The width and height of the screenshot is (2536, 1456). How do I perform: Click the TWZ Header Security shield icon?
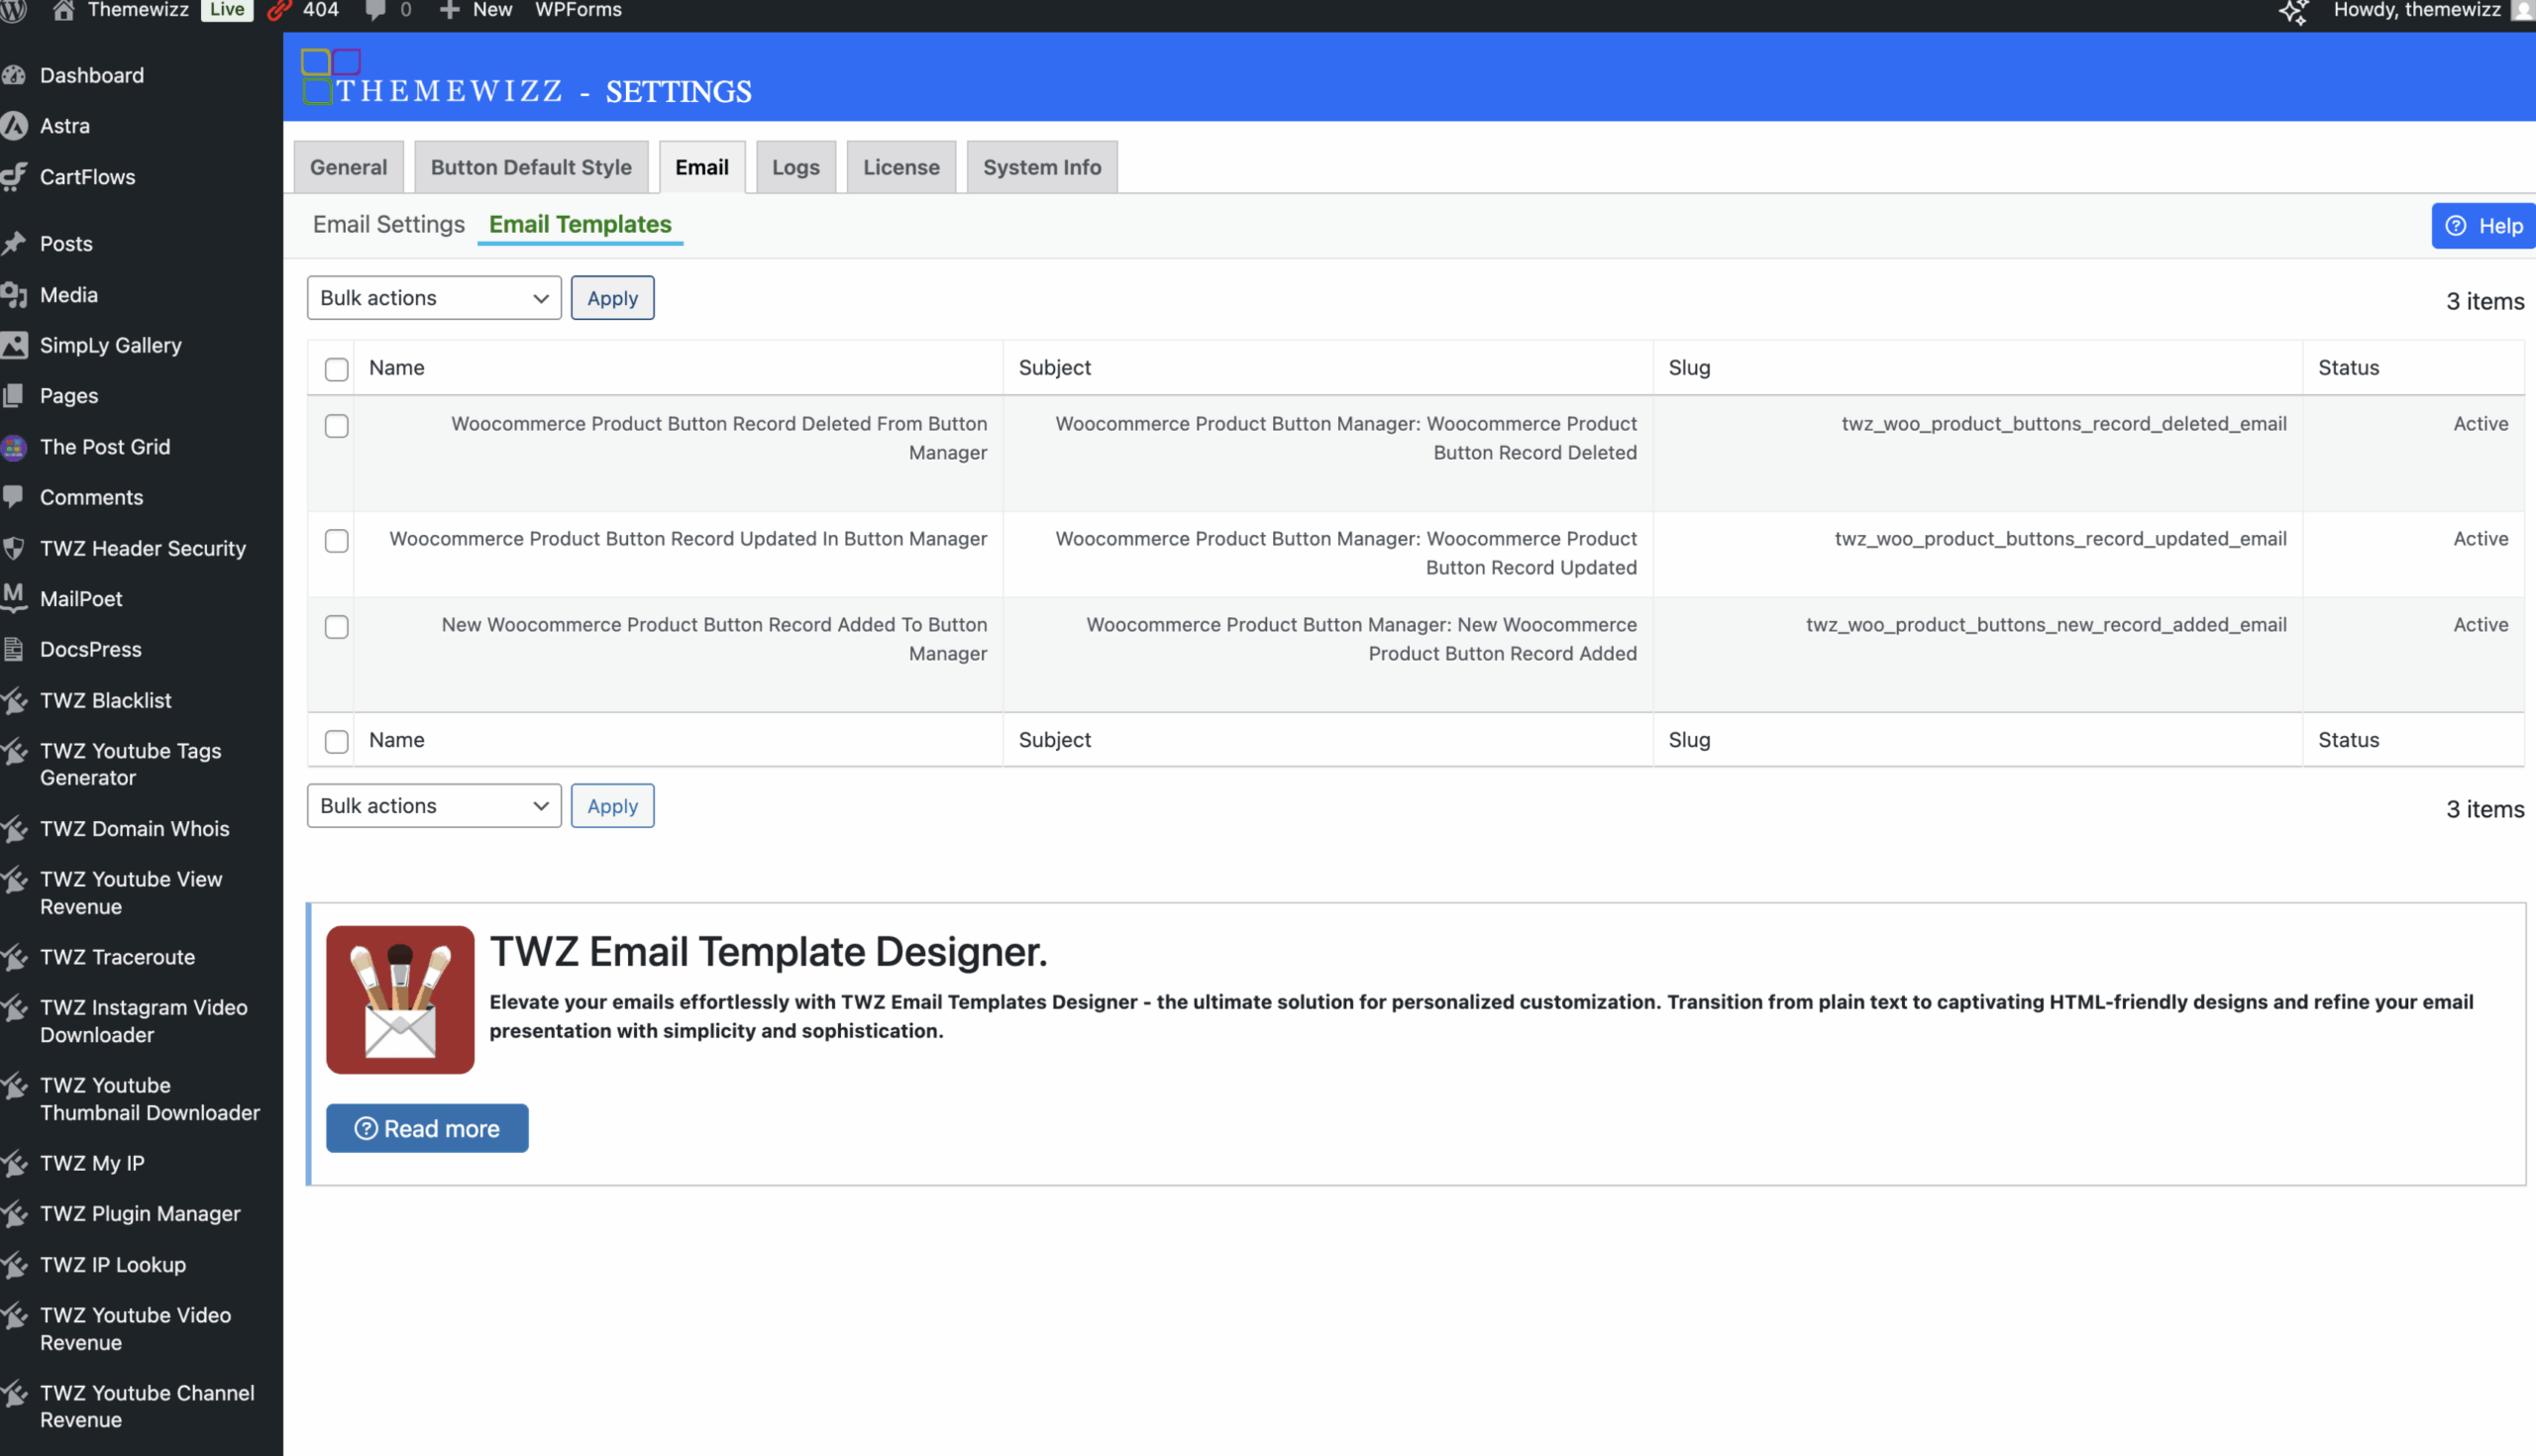(x=14, y=548)
